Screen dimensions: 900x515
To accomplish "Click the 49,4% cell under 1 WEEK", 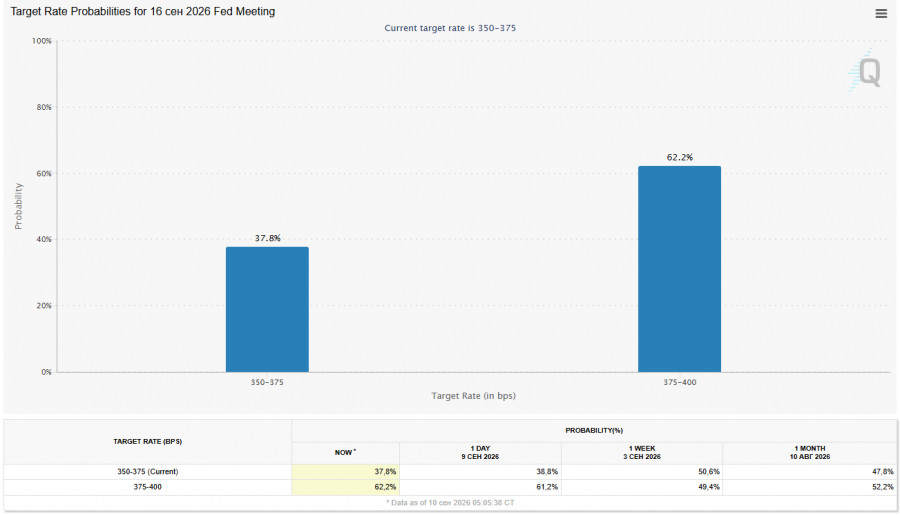I will (642, 487).
